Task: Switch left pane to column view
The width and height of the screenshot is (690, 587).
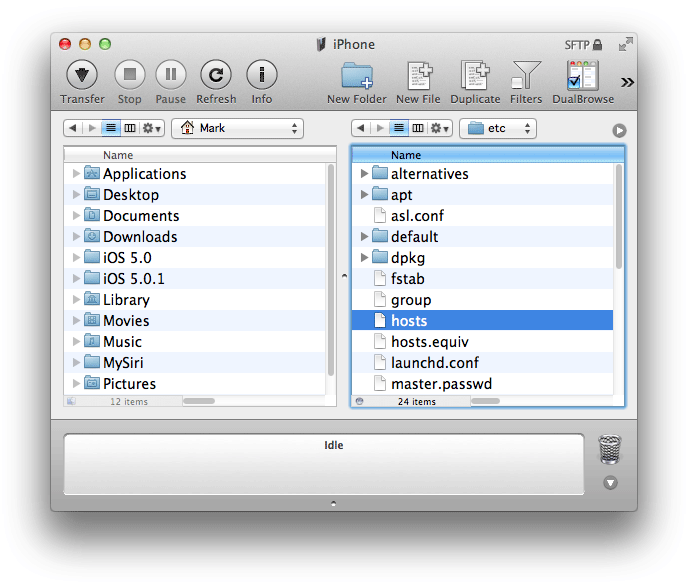Action: (129, 128)
